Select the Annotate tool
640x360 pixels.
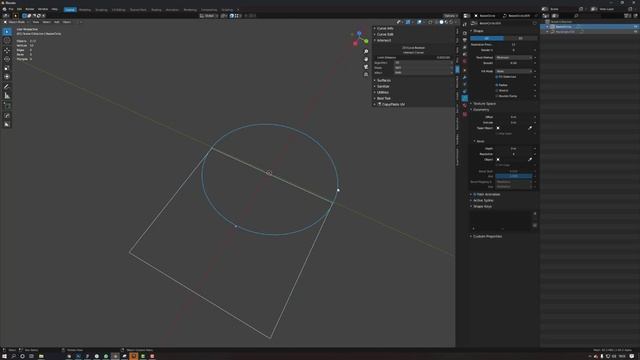click(7, 87)
